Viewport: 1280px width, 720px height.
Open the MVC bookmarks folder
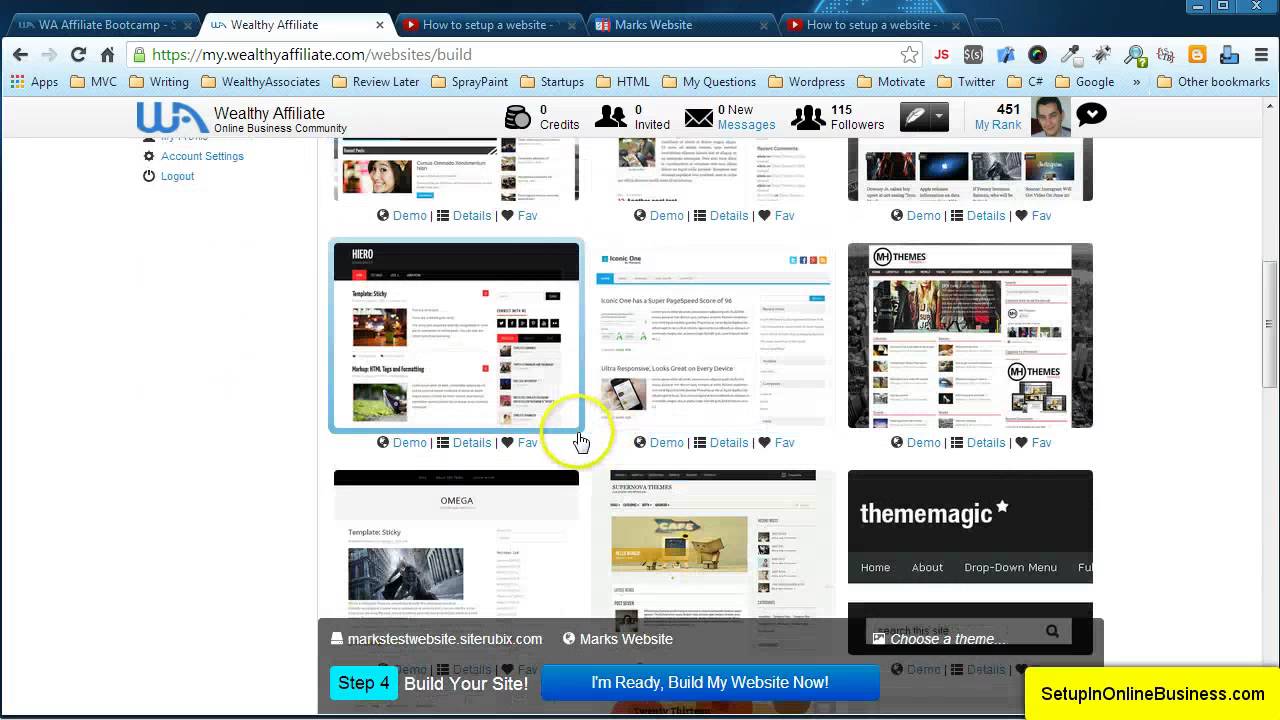[x=93, y=82]
